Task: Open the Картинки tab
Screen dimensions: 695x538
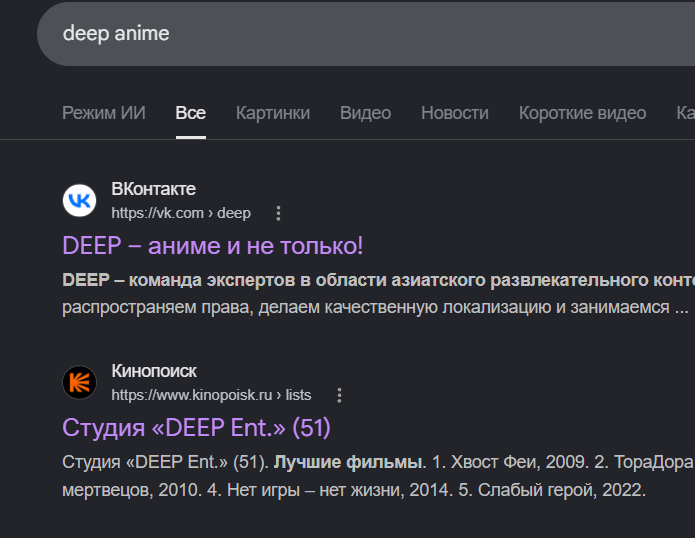Action: point(273,113)
